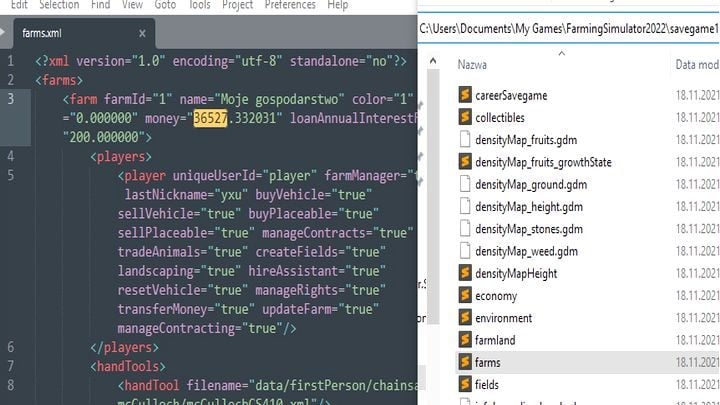Select the collectibles file icon

click(x=465, y=117)
